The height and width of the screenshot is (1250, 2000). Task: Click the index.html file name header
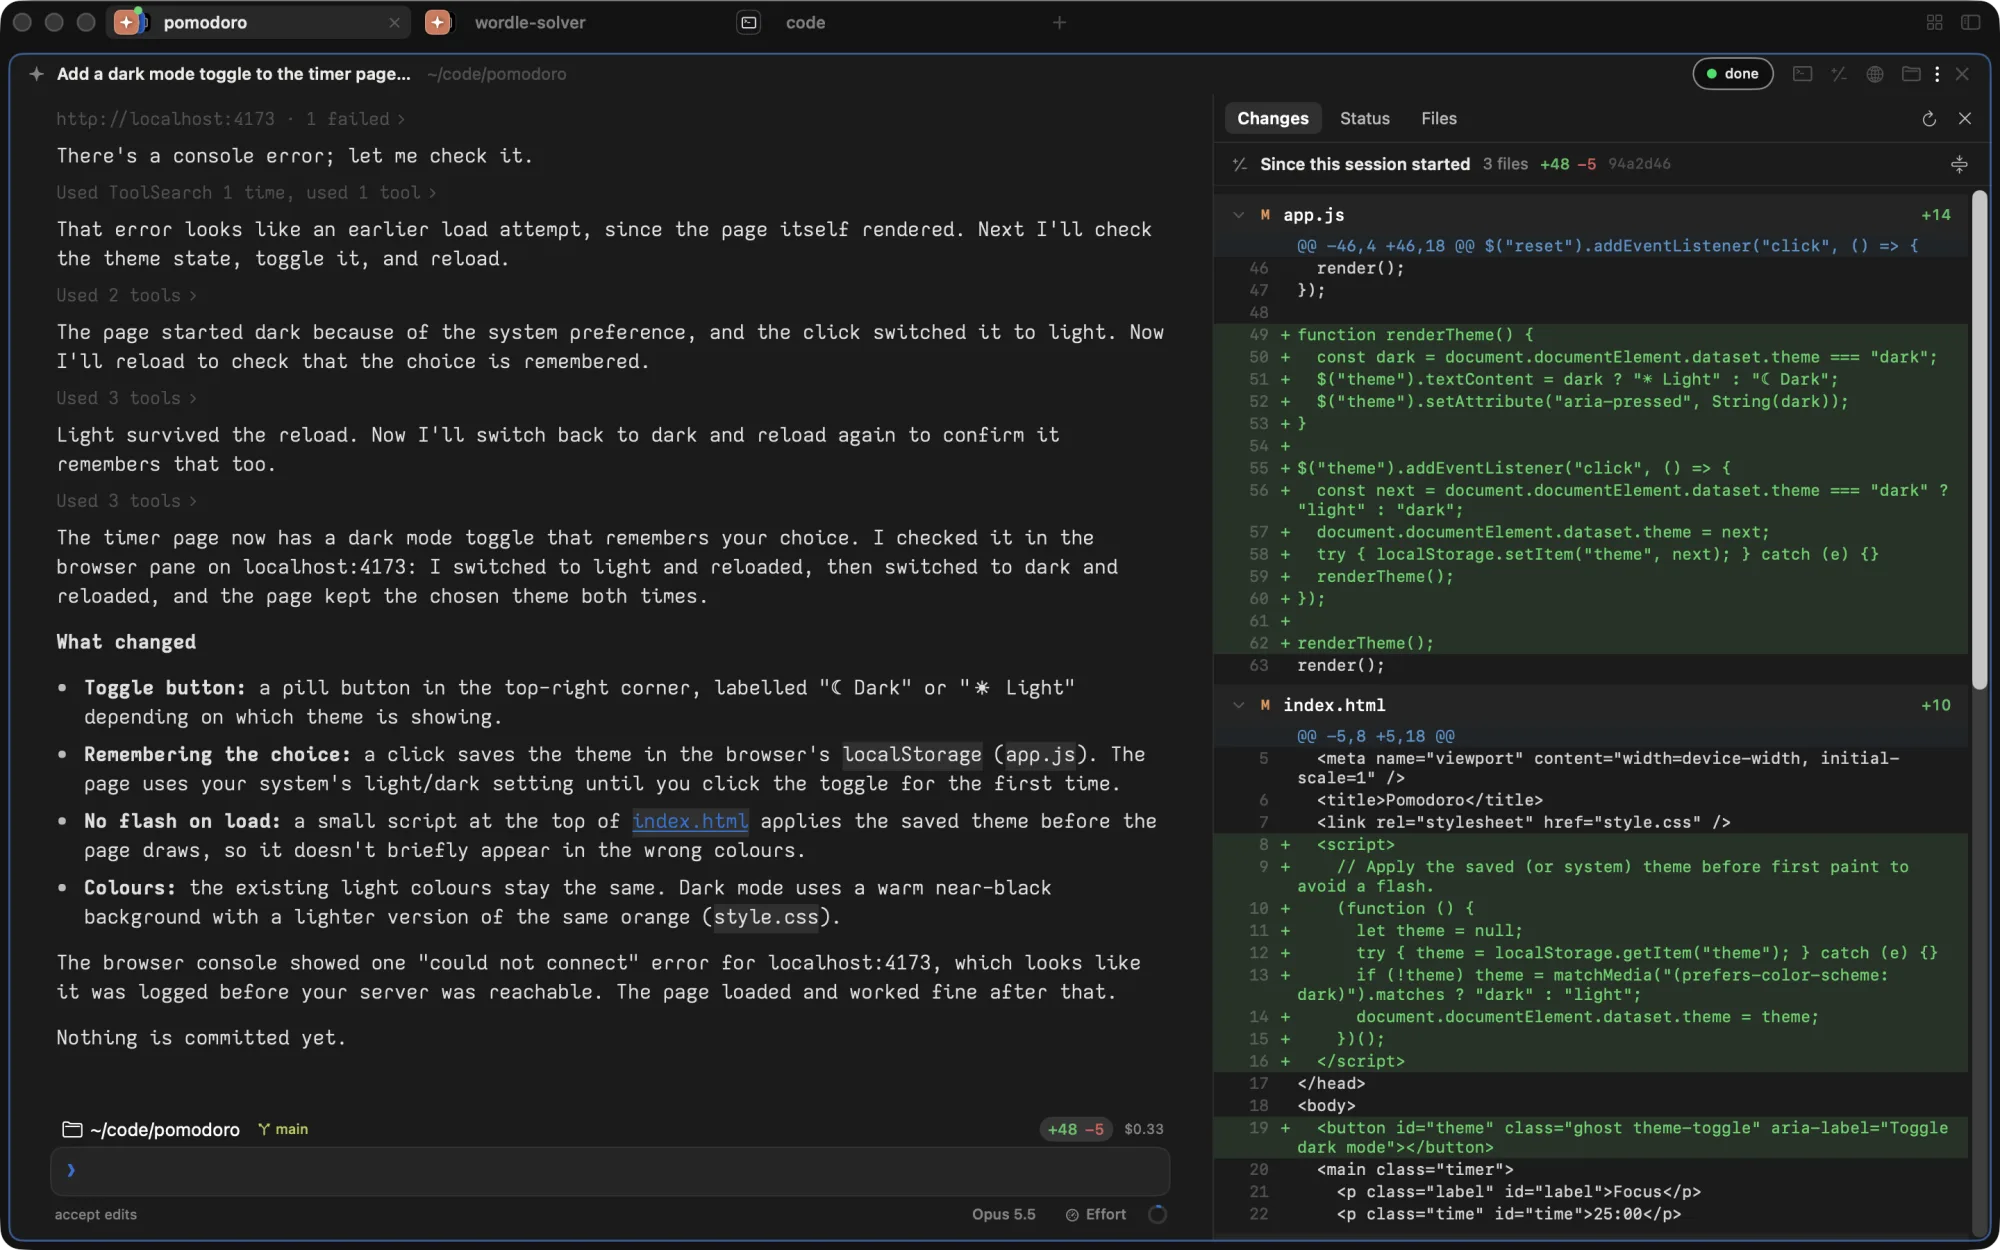coord(1334,705)
